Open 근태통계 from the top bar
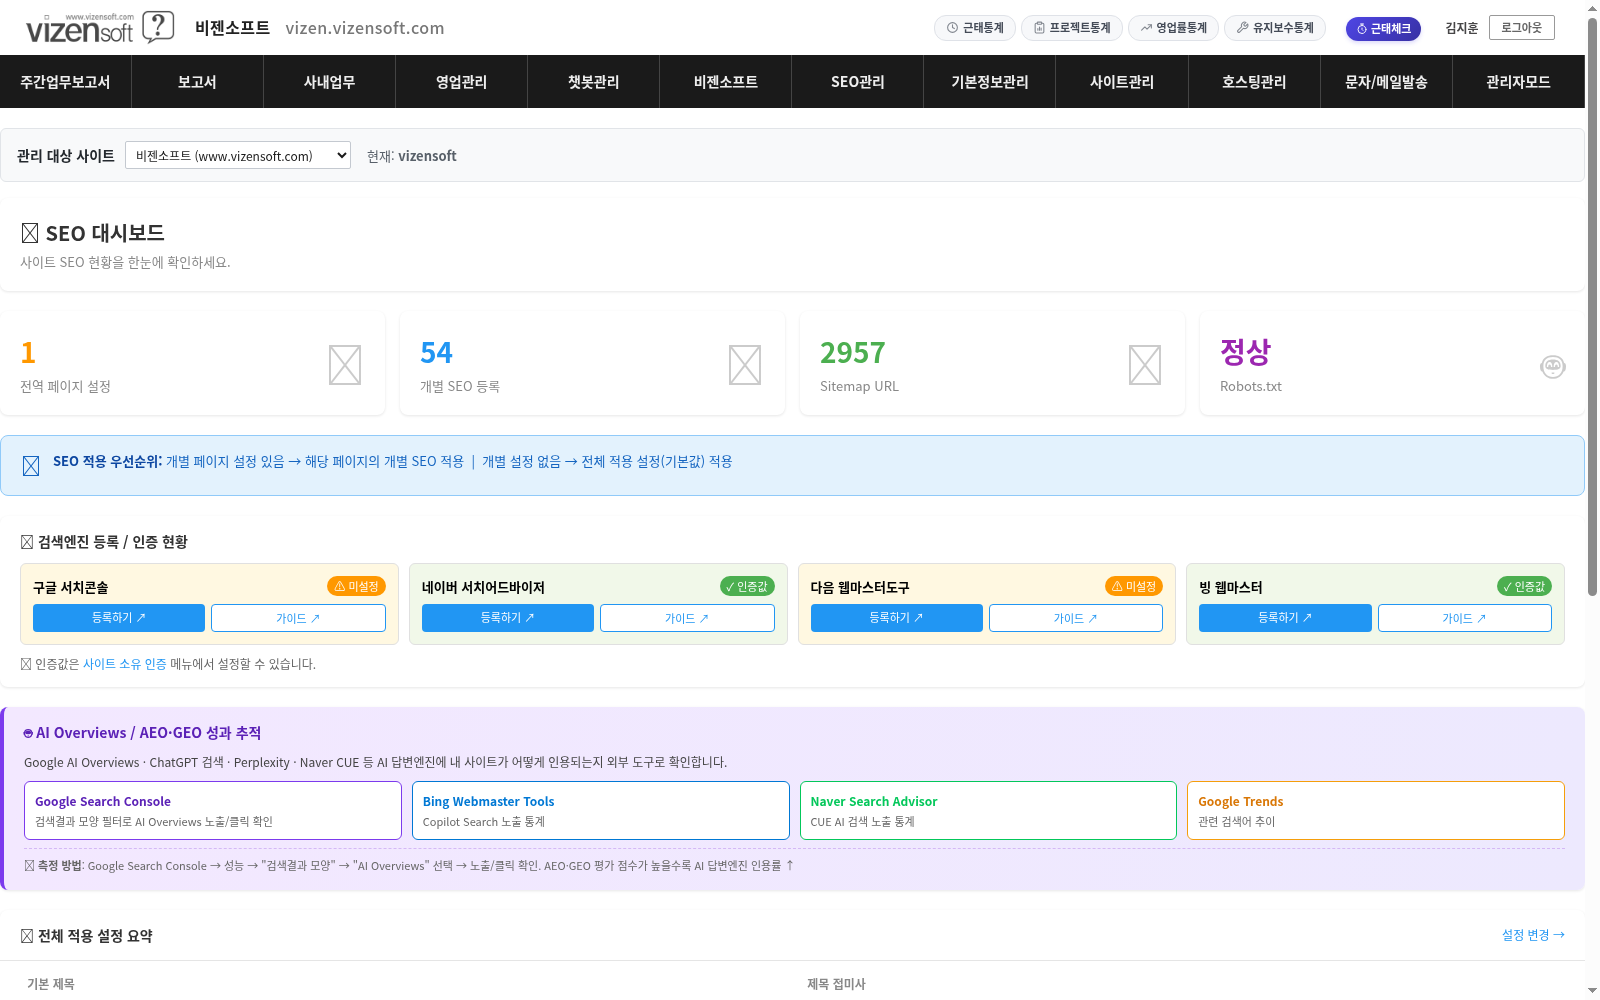 pos(975,28)
